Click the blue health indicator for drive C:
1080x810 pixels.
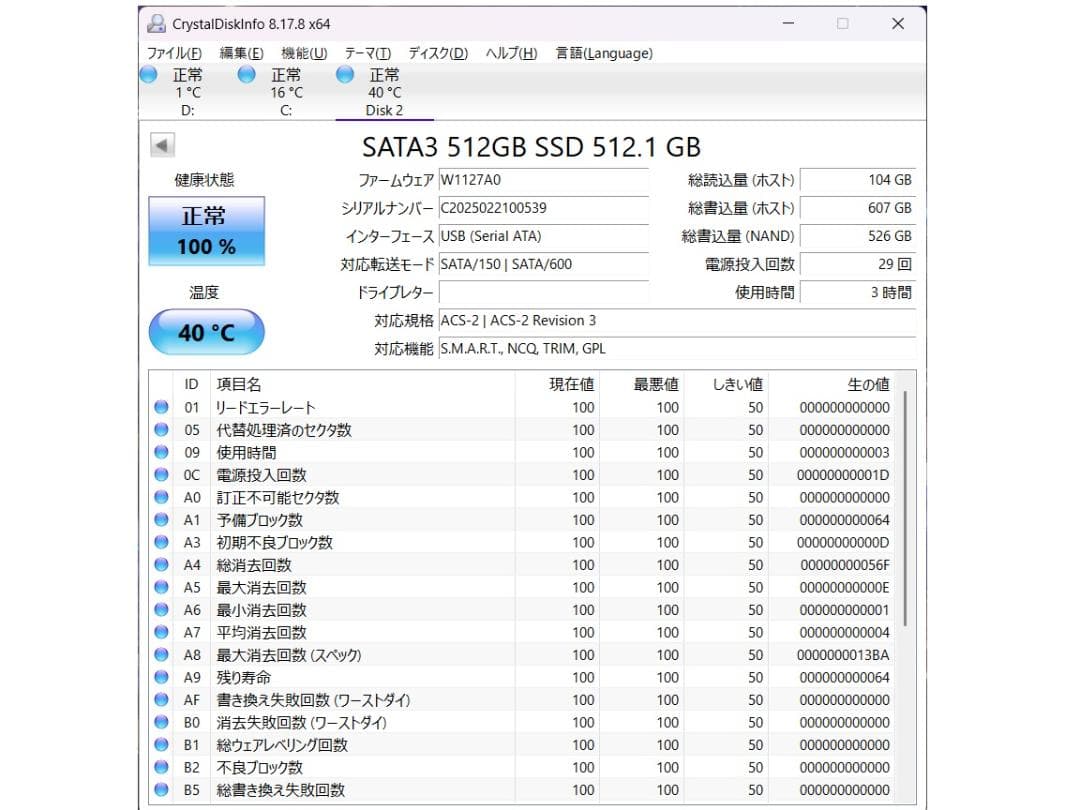[246, 74]
